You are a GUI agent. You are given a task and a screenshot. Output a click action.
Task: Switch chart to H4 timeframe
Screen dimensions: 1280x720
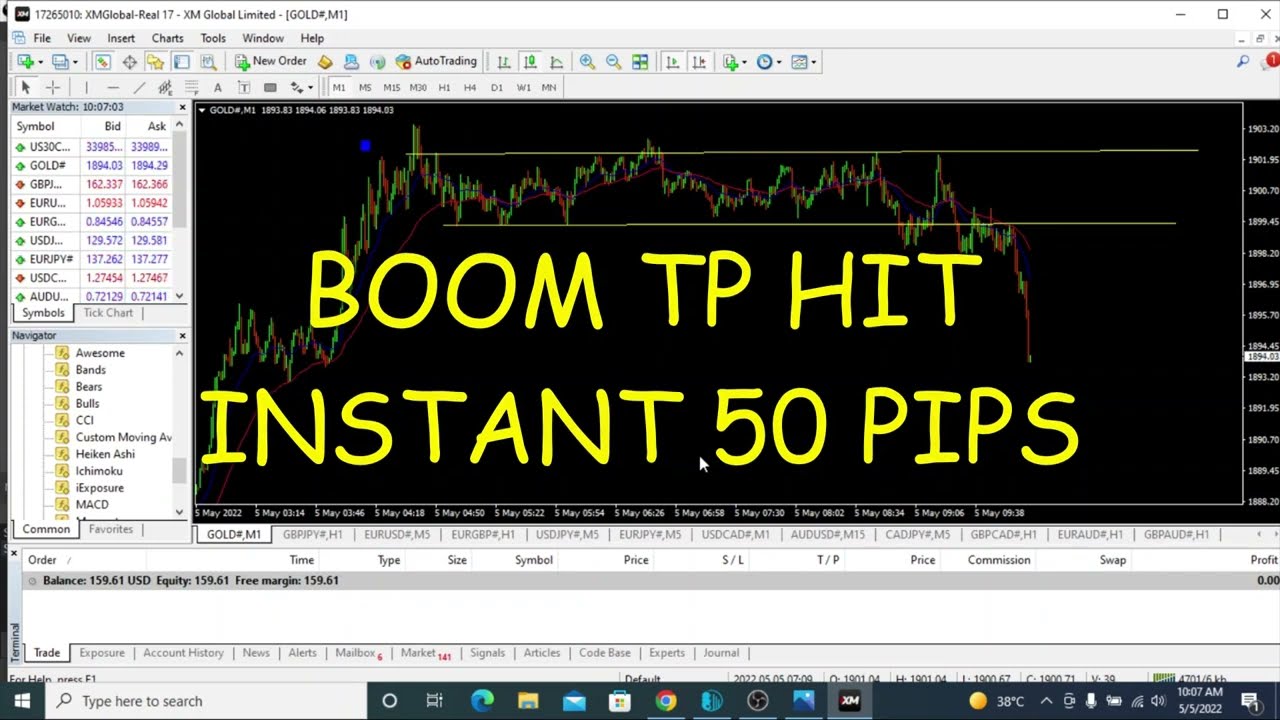click(x=470, y=88)
